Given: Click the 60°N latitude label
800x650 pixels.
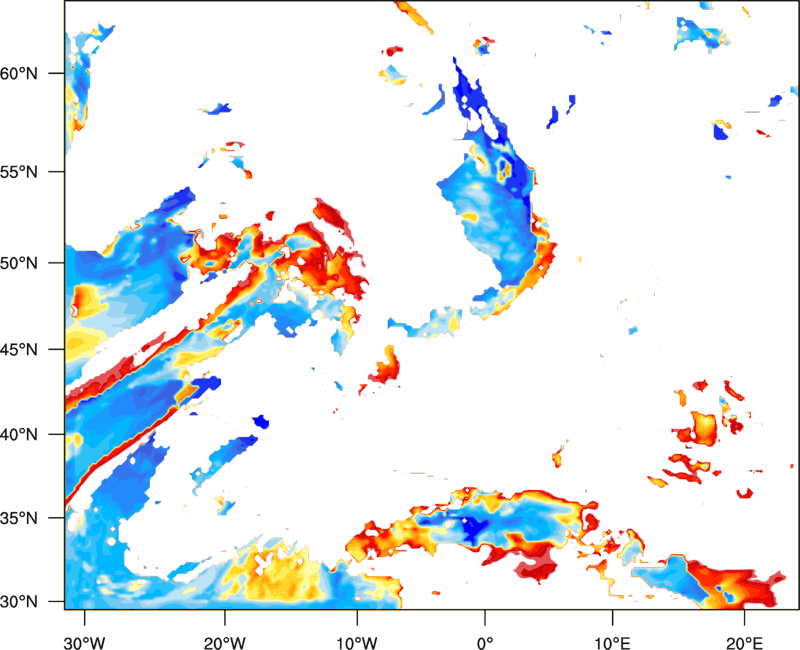Looking at the screenshot, I should (19, 73).
